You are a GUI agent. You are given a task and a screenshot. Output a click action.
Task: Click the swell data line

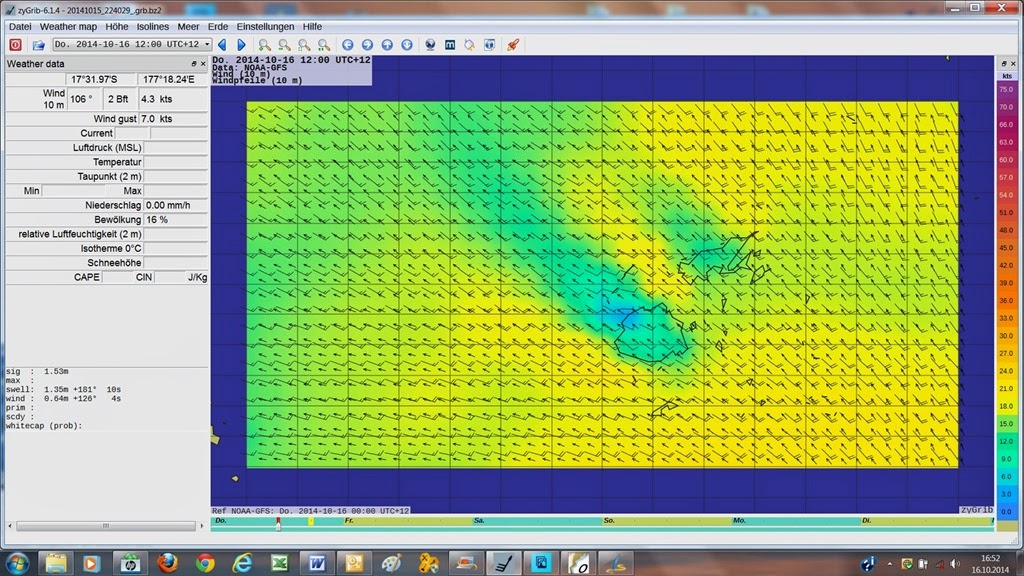click(63, 389)
